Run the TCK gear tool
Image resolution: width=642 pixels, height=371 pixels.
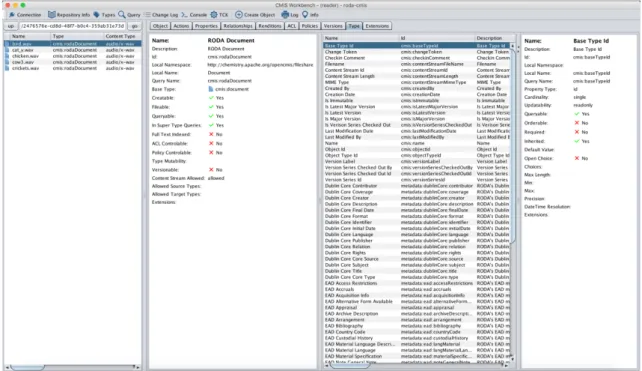214,15
